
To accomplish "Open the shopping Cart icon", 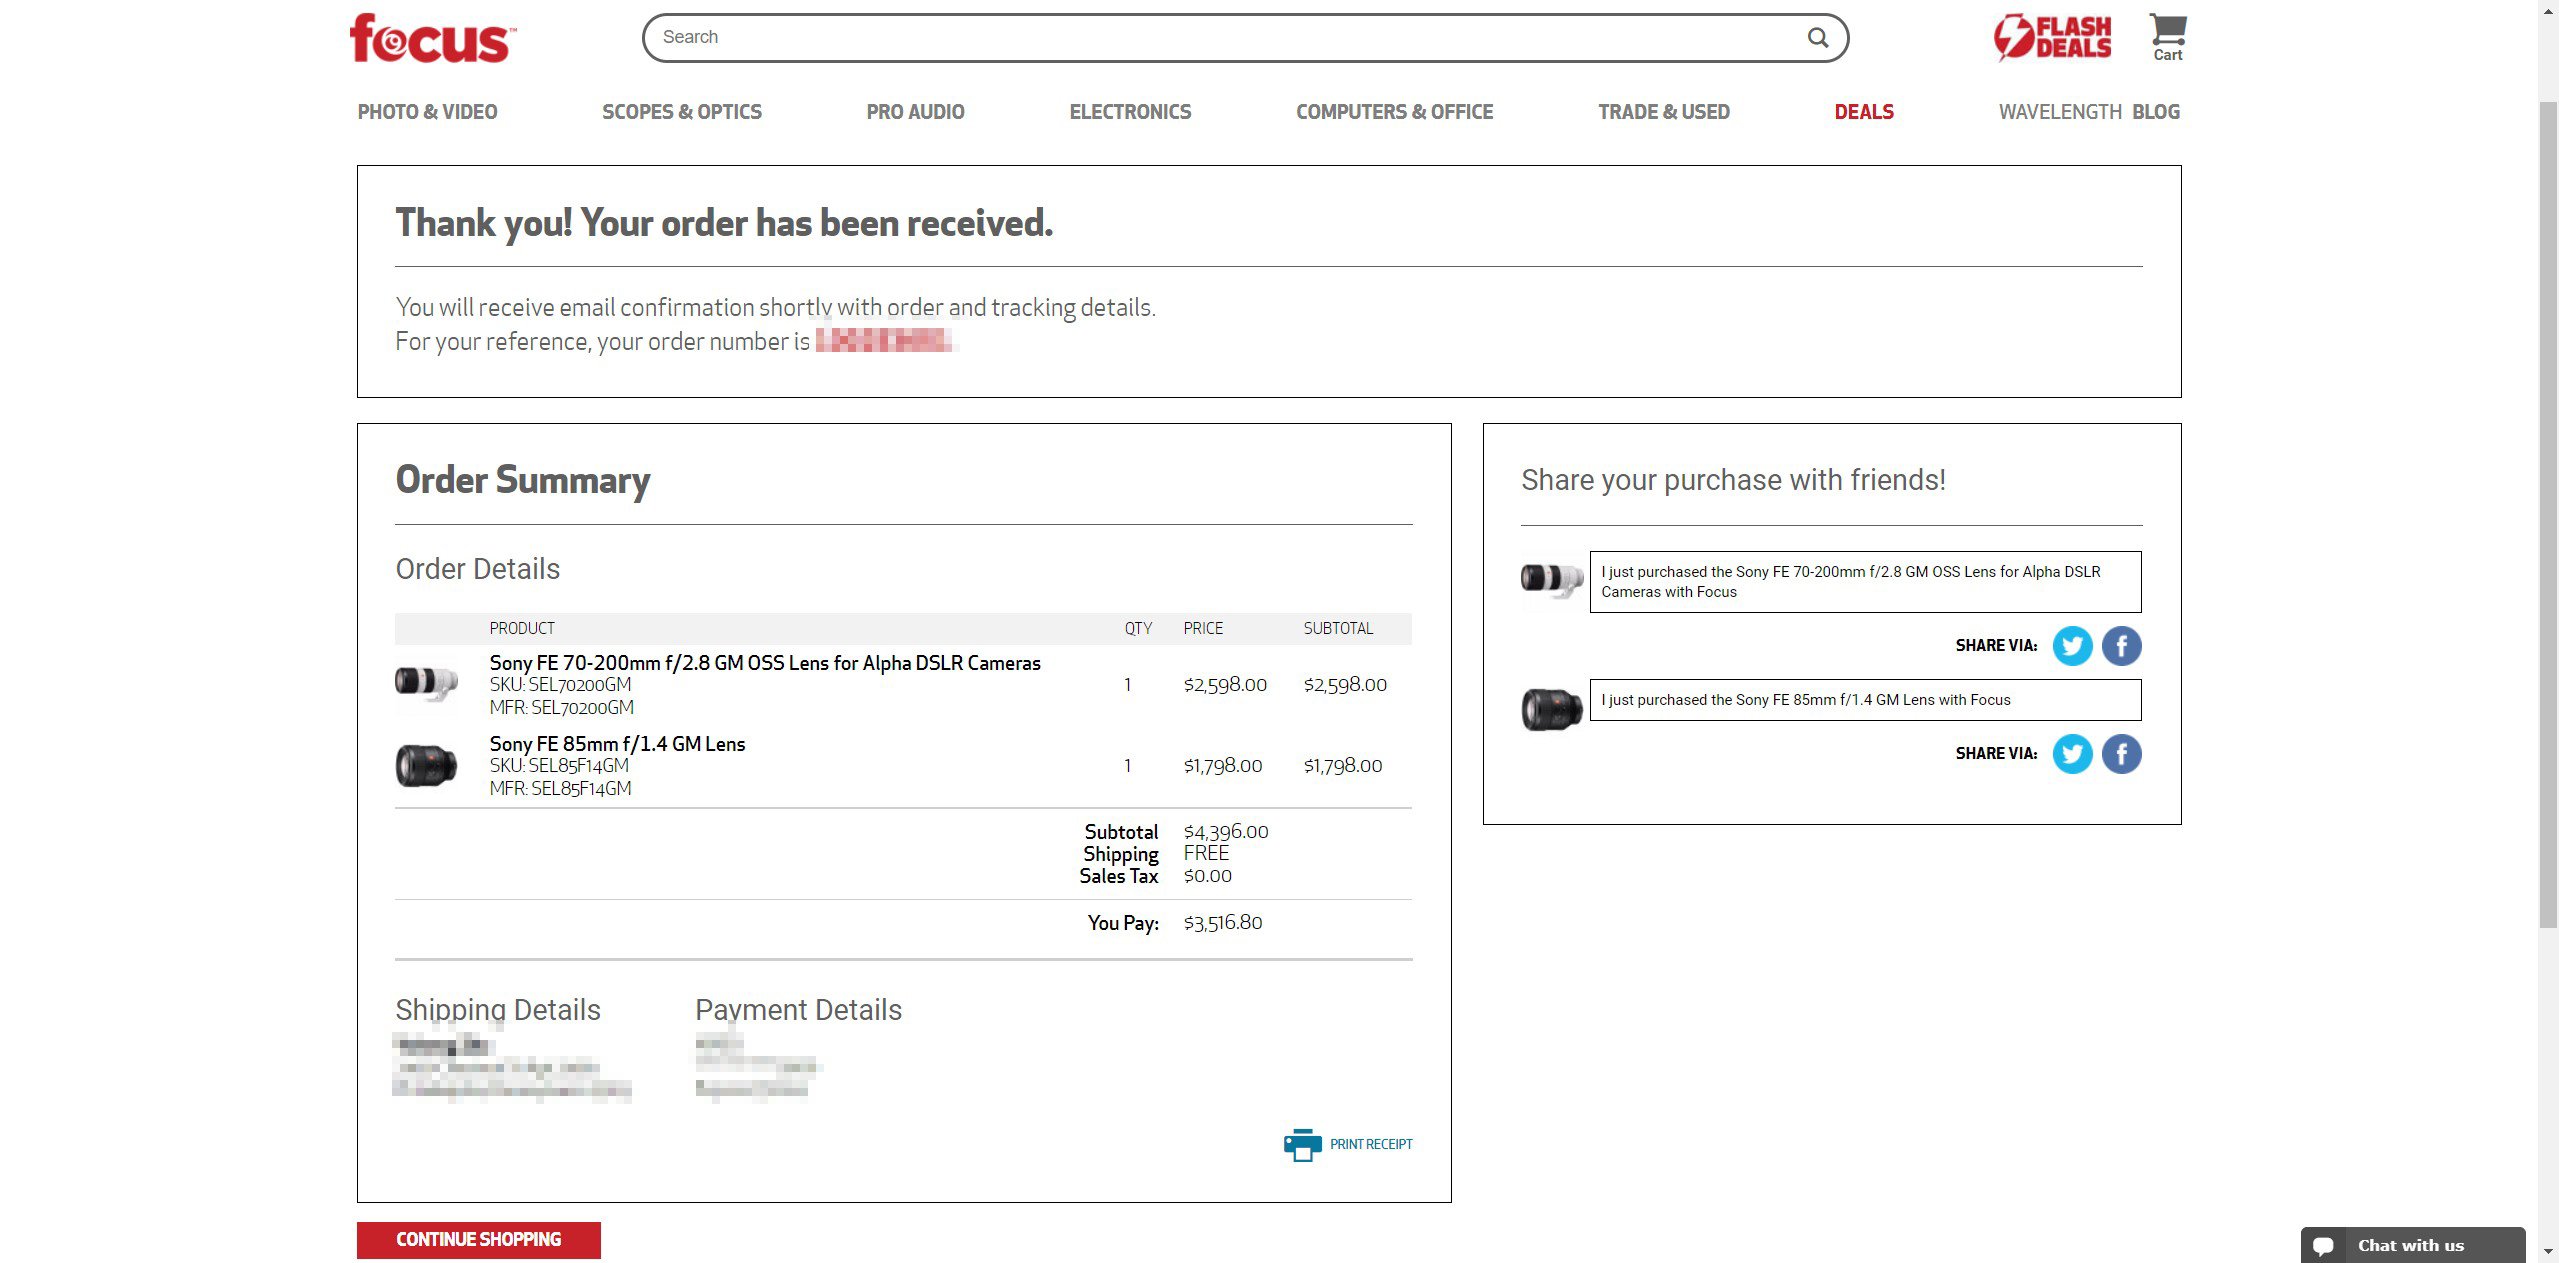I will coord(2167,38).
